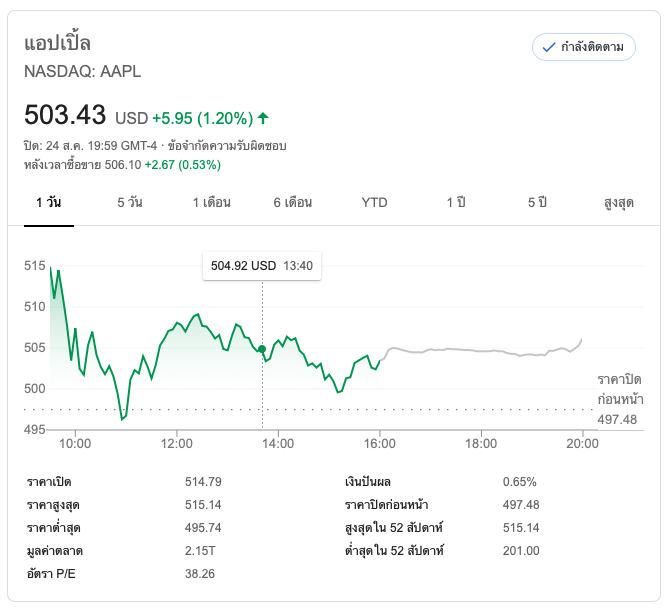
Task: Click the gray after-hours line on chart
Action: 480,350
